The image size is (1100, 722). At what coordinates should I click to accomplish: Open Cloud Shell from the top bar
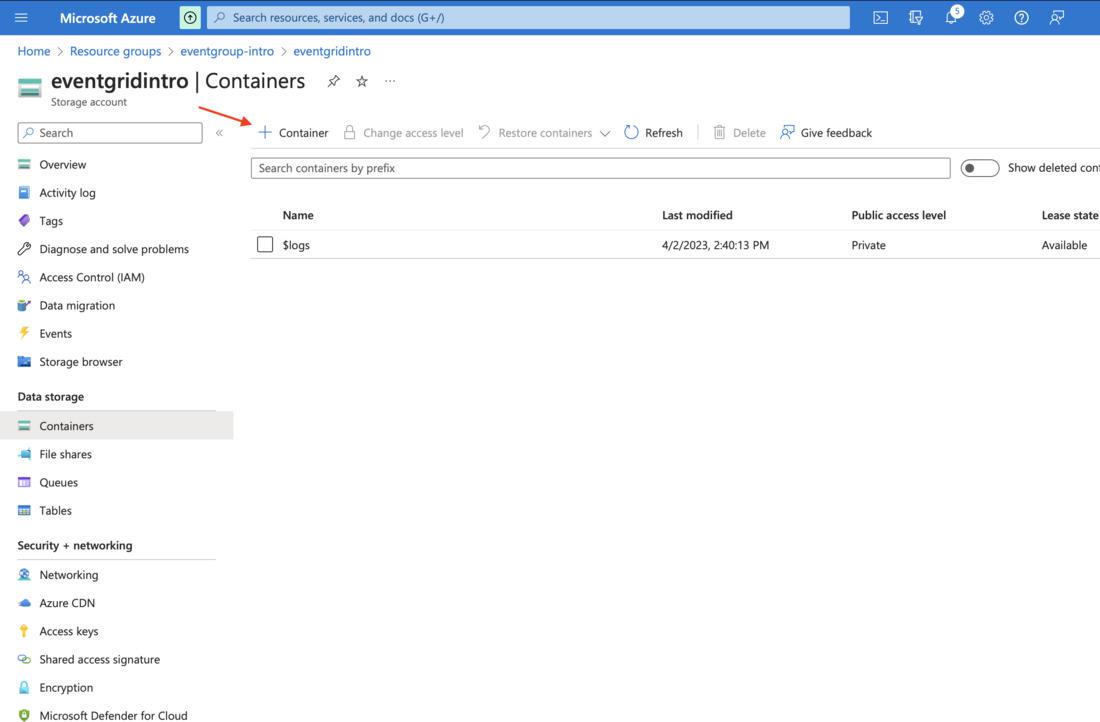tap(880, 18)
